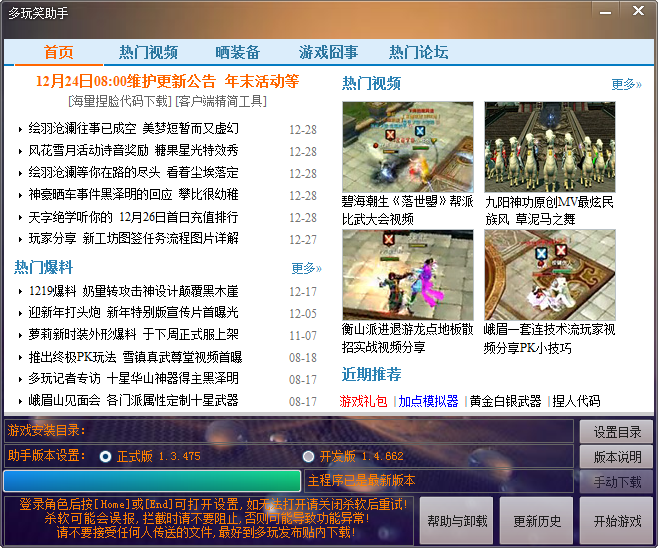Open the 游戏礼包 link
Screen dimensions: 658x548
[364, 401]
